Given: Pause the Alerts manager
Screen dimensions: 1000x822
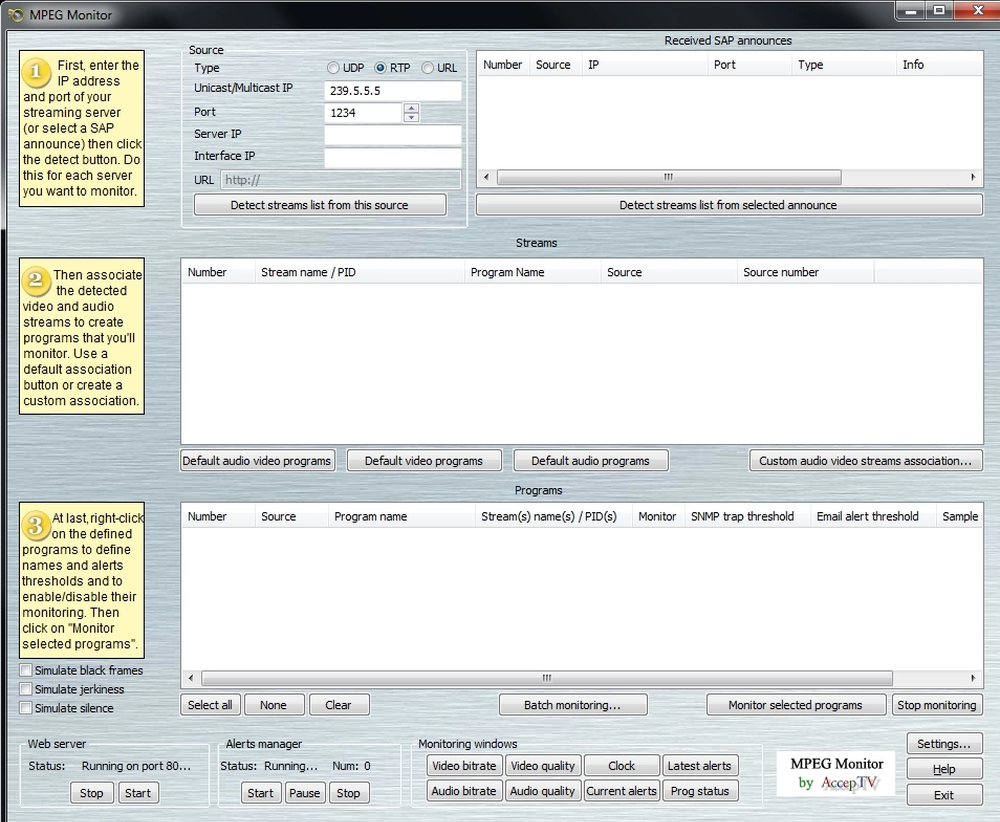Looking at the screenshot, I should coord(305,793).
